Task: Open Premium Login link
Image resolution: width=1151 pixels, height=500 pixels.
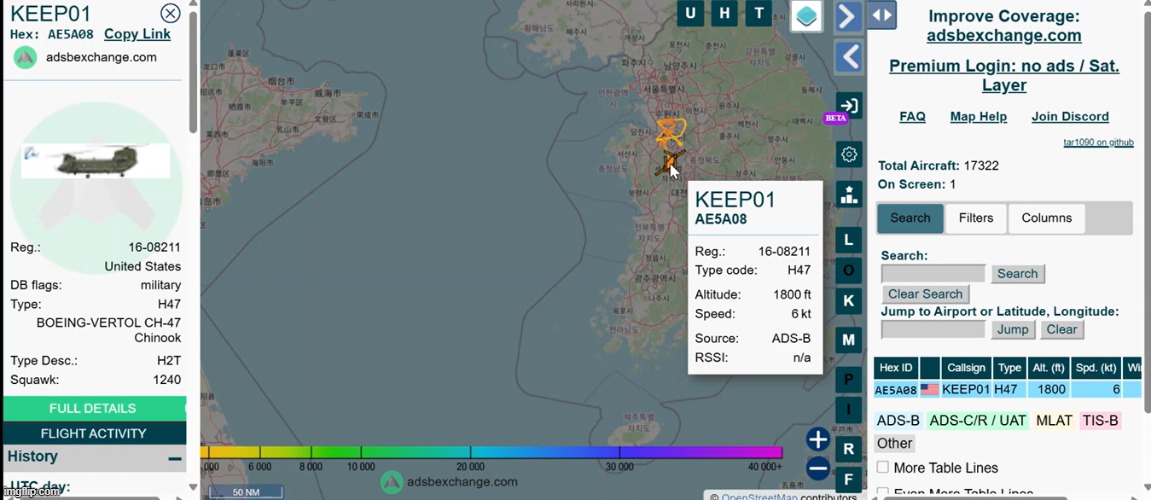Action: pos(1004,76)
